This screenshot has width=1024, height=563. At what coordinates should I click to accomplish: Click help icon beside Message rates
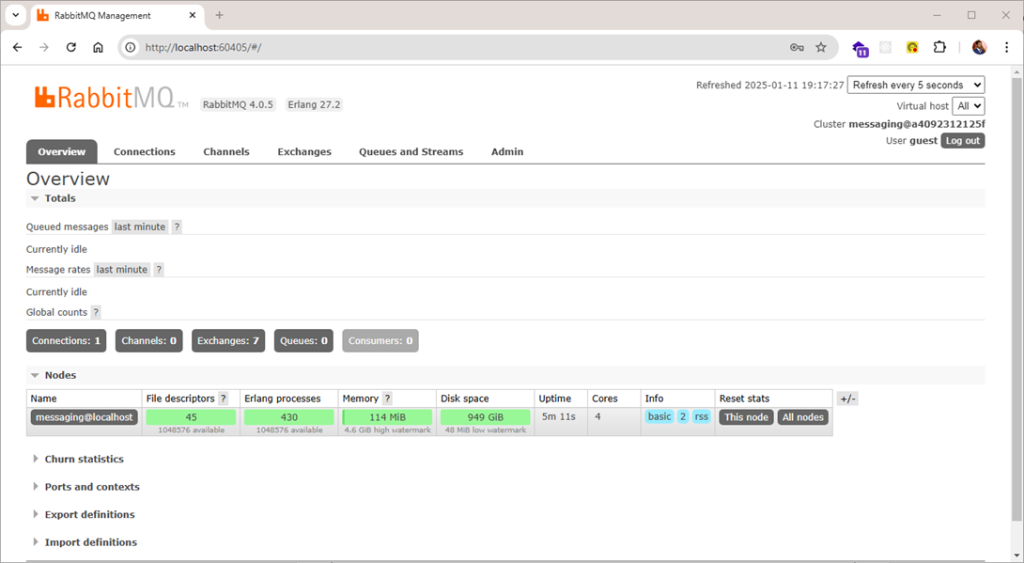159,270
